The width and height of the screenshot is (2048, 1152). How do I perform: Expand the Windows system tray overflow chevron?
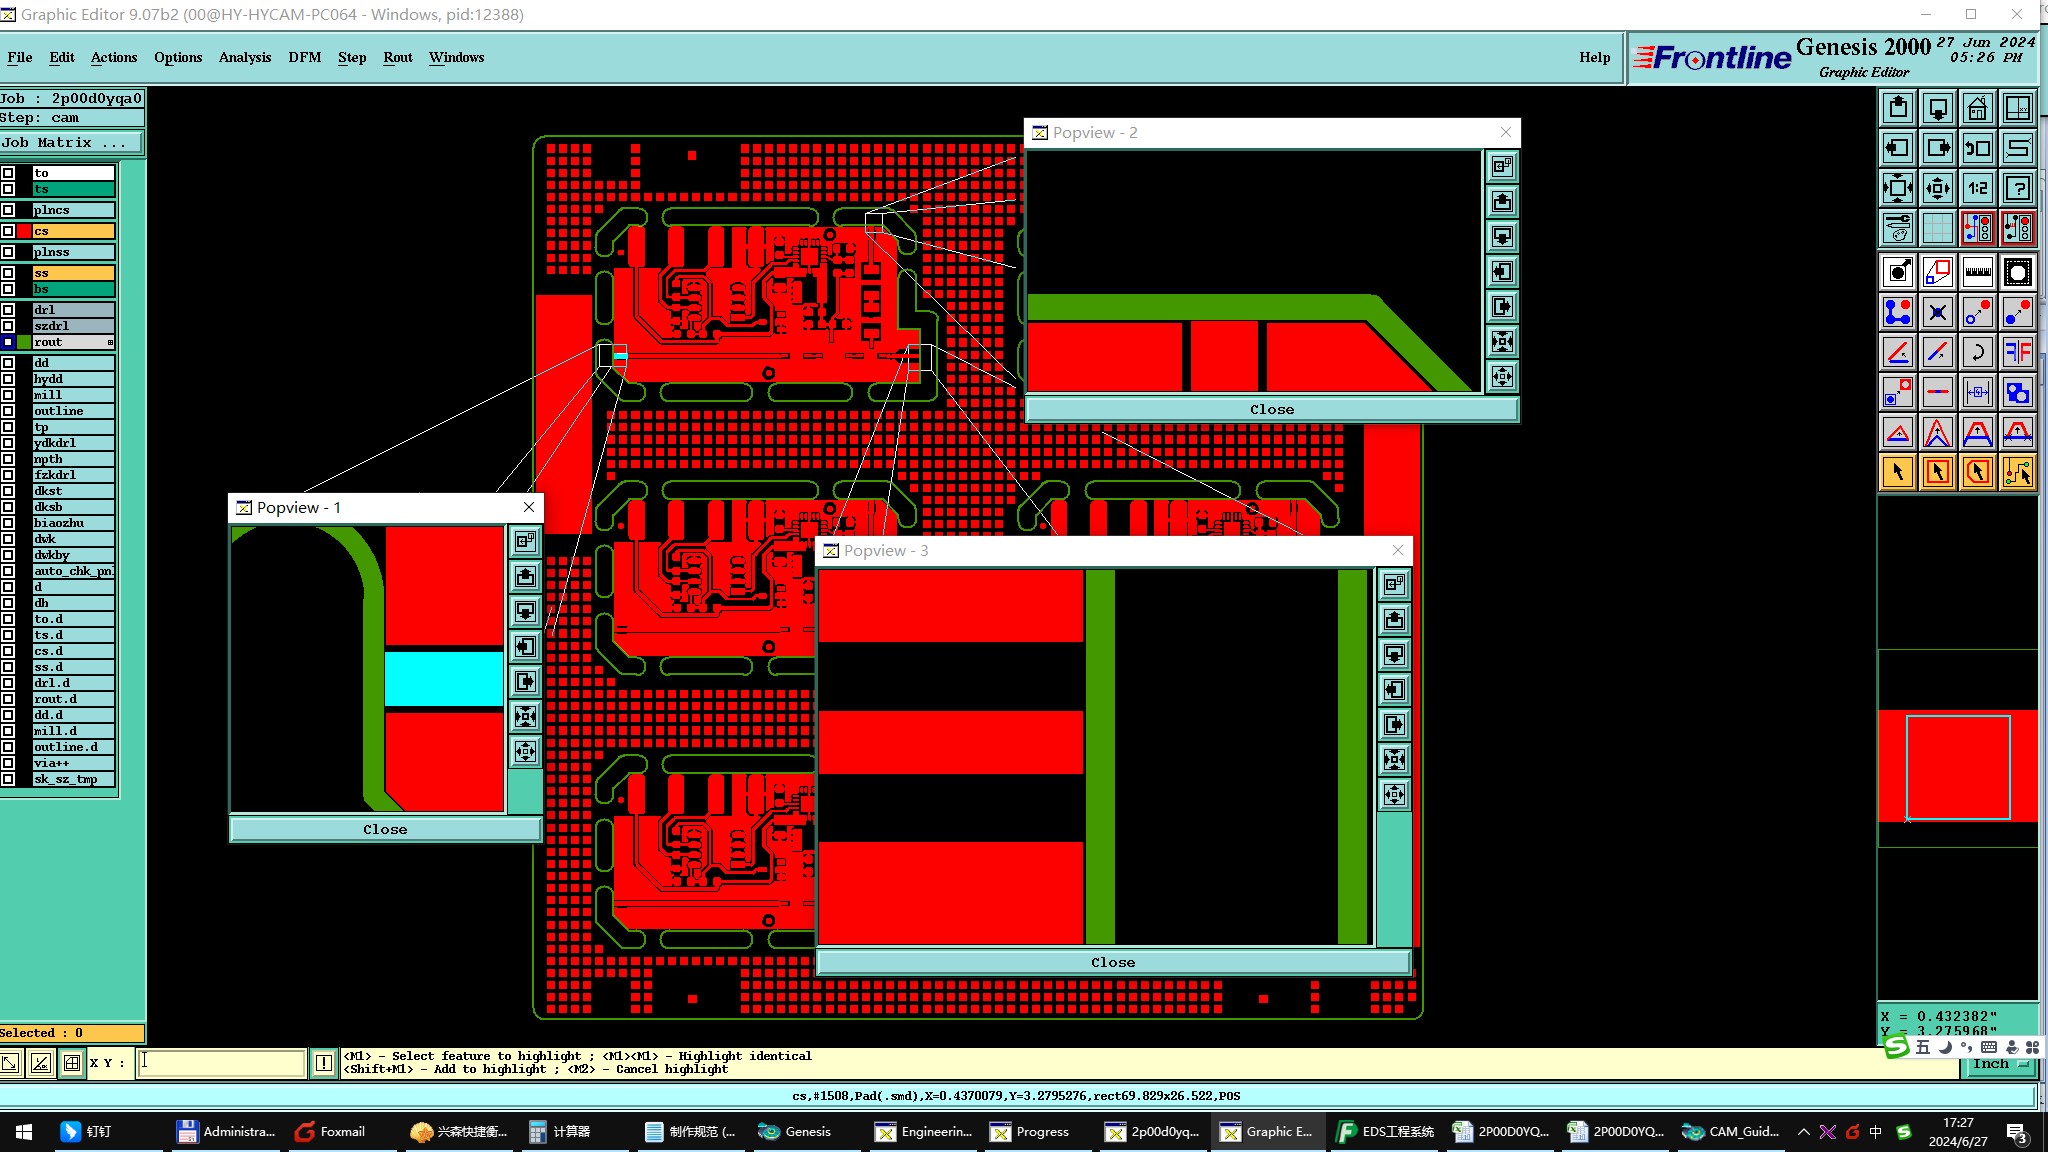tap(1803, 1132)
